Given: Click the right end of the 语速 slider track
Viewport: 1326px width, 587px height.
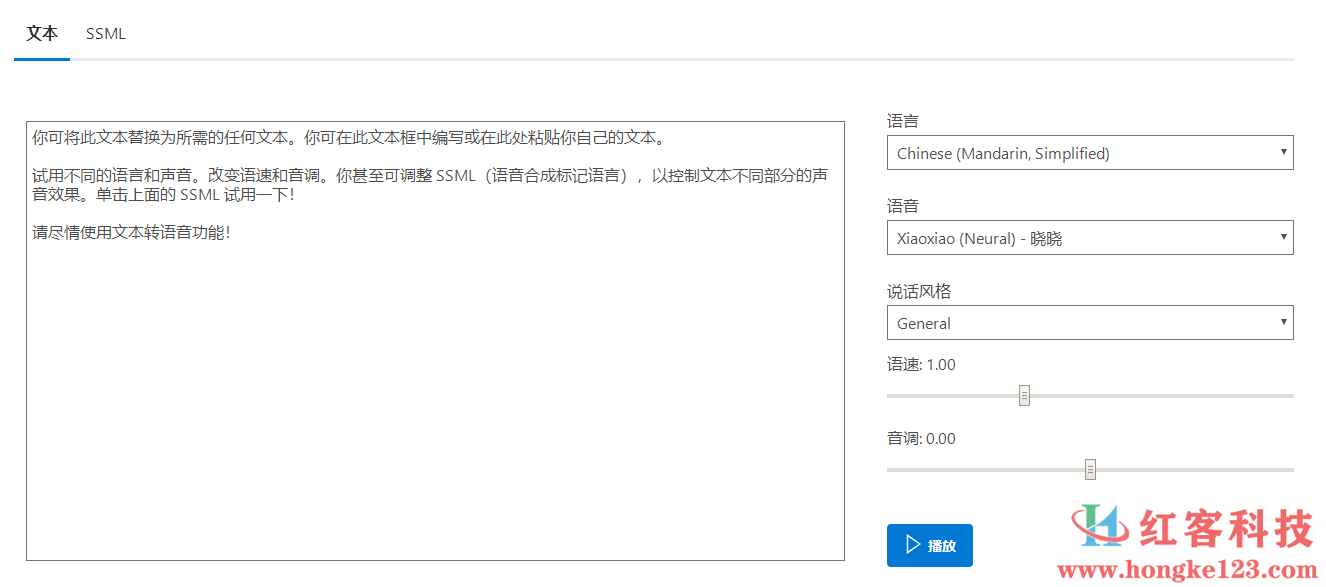Looking at the screenshot, I should [x=1290, y=396].
